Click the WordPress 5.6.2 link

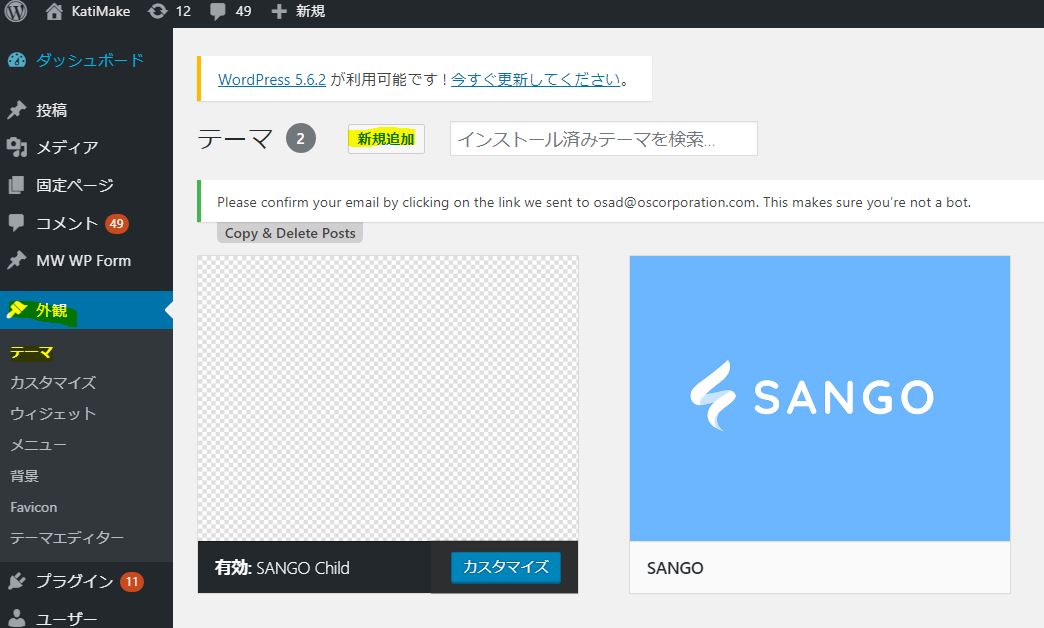[x=272, y=79]
